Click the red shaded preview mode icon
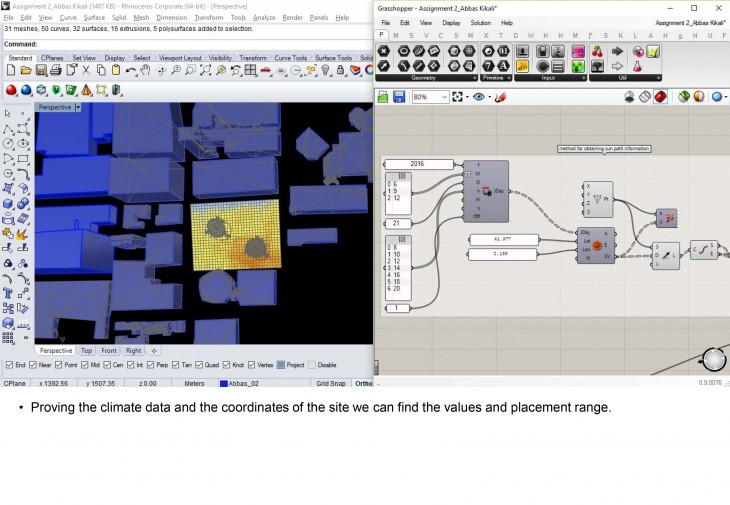The width and height of the screenshot is (730, 505). pyautogui.click(x=660, y=97)
